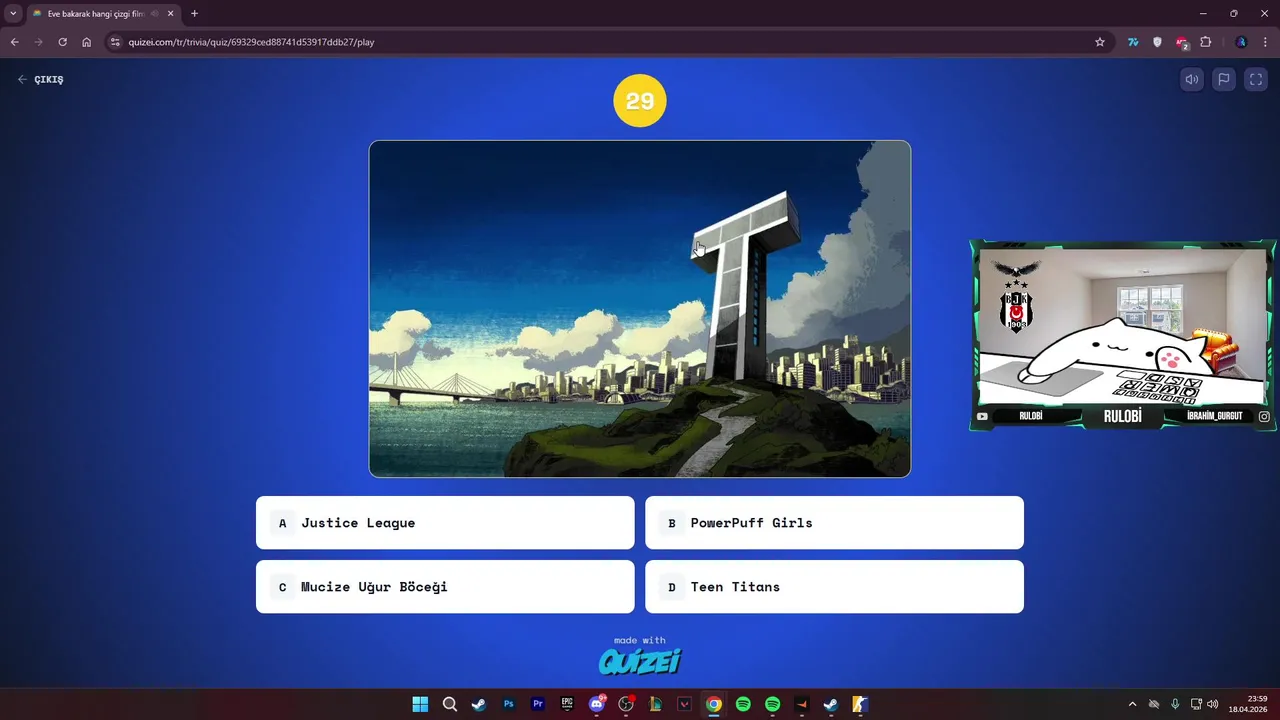Viewport: 1280px width, 720px height.
Task: Go to the Chrome home page button
Action: click(86, 42)
